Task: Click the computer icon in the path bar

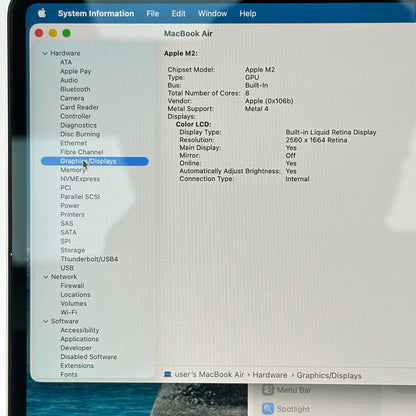Action: click(x=168, y=374)
